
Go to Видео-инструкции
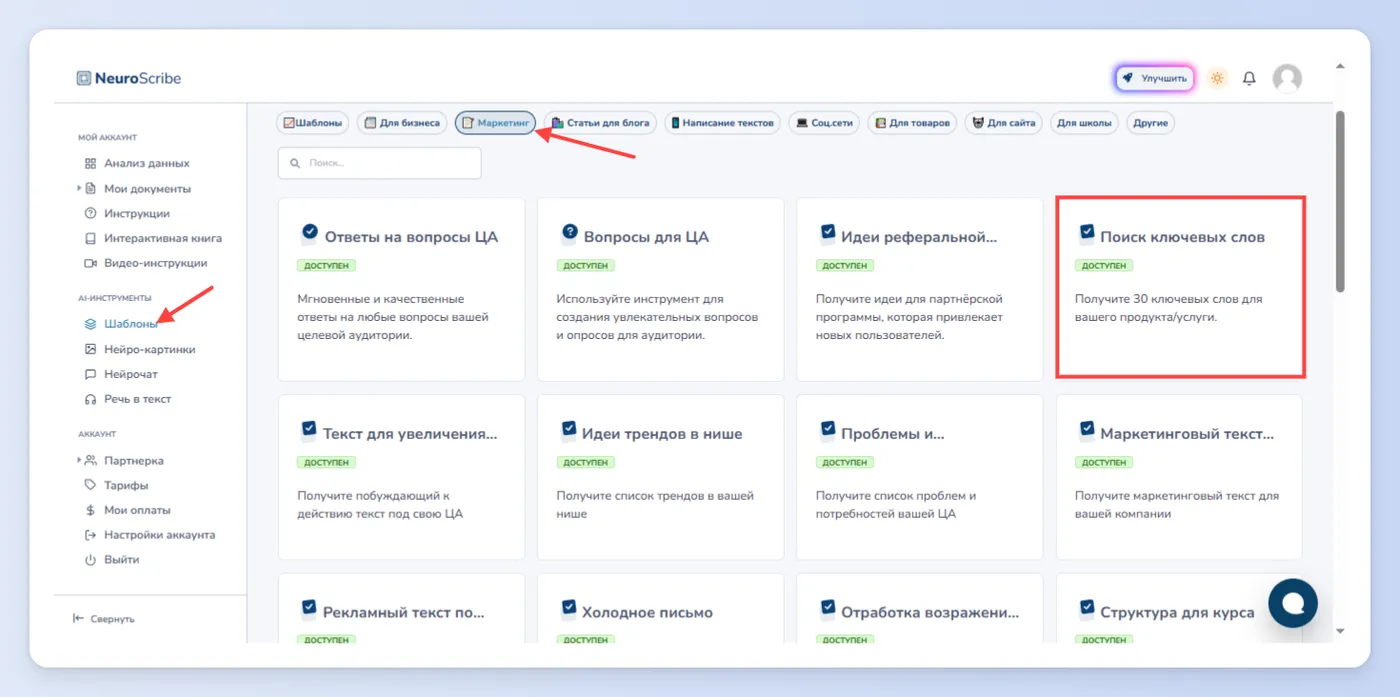[146, 263]
